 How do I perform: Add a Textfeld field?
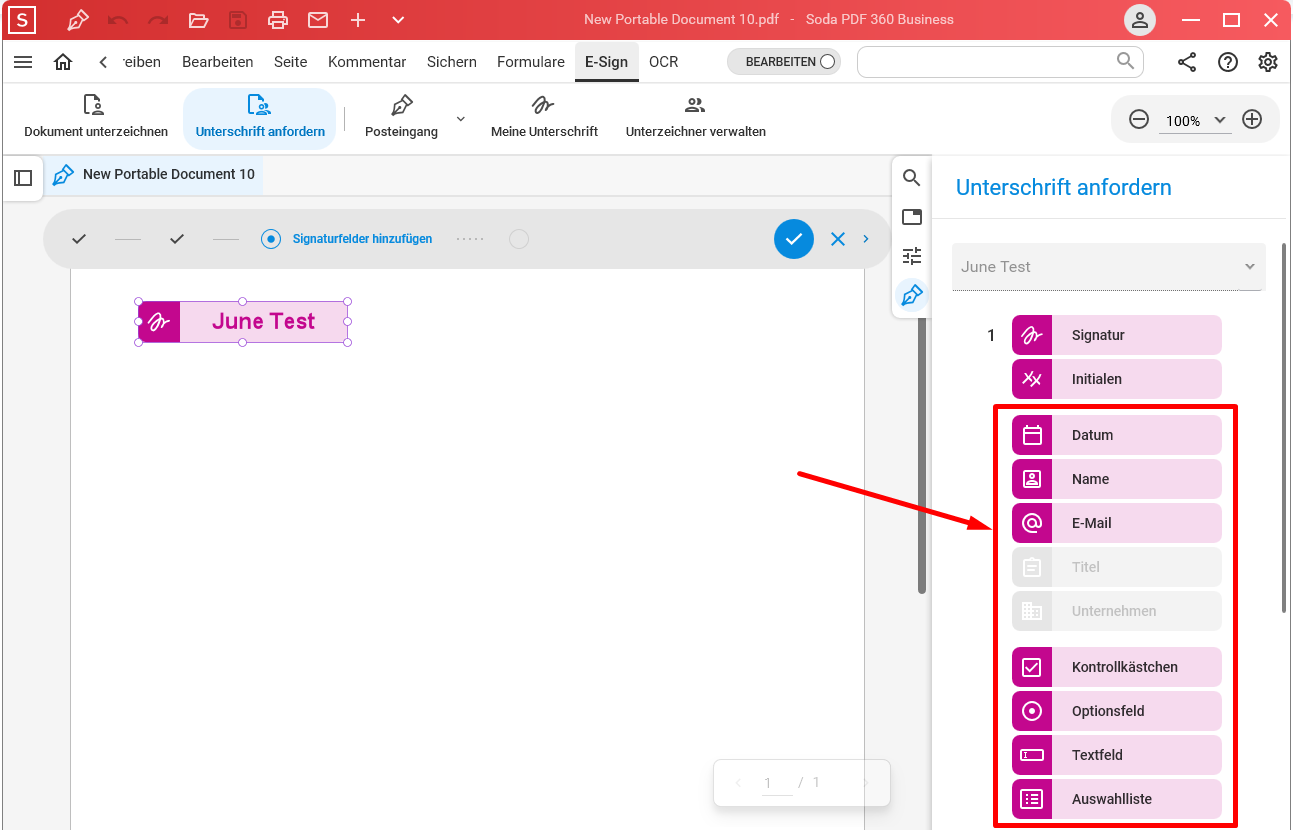tap(1117, 755)
